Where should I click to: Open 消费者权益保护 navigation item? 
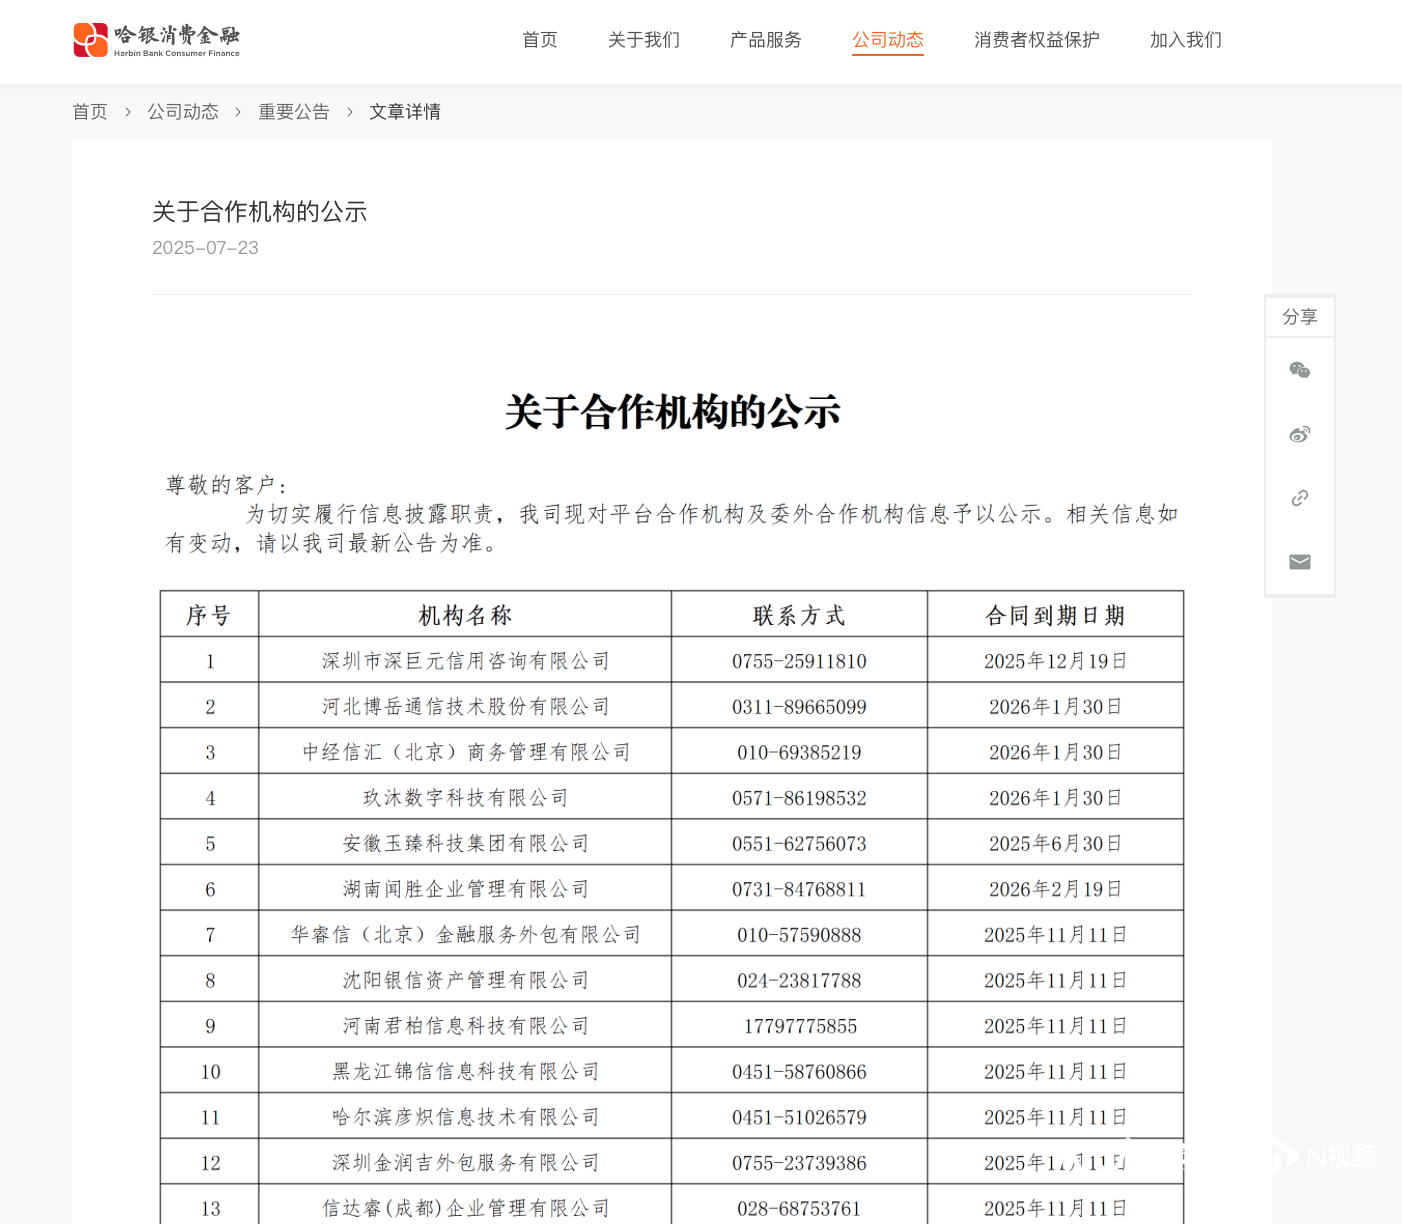click(x=1036, y=40)
